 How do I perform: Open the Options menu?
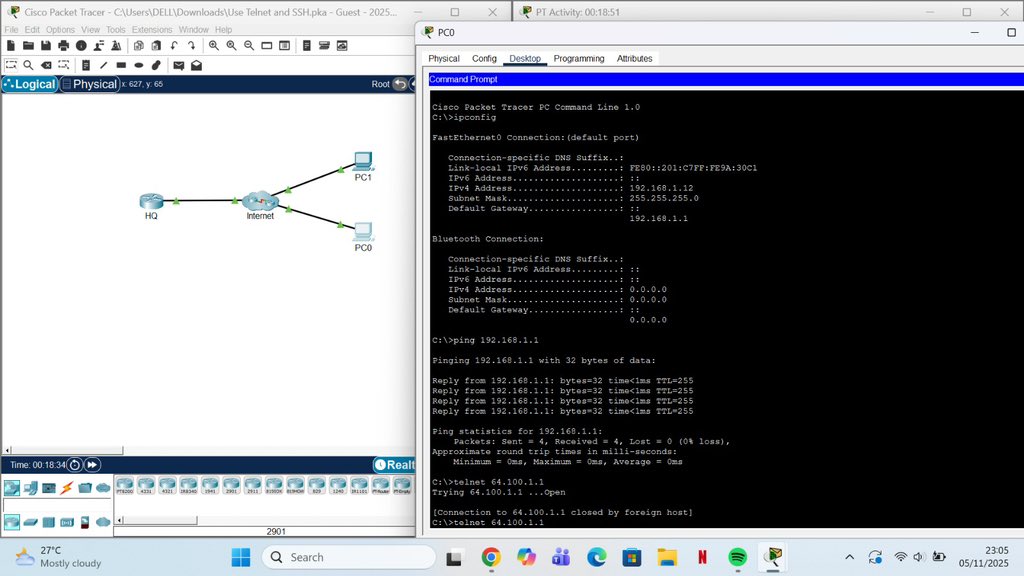coord(60,29)
